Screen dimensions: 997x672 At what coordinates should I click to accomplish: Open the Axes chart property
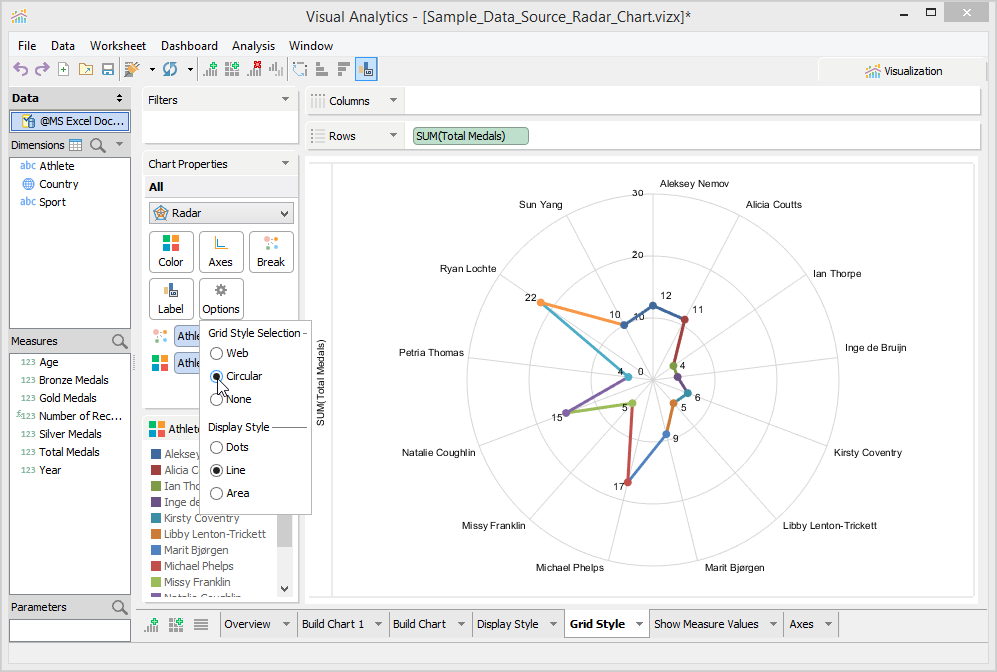point(221,252)
